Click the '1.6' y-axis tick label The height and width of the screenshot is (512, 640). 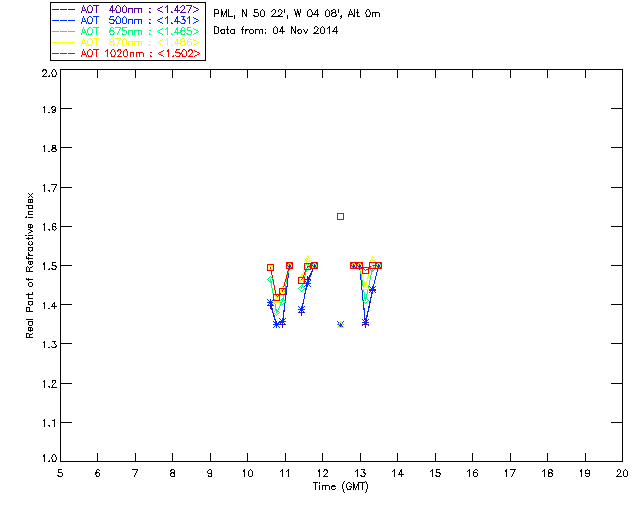49,227
